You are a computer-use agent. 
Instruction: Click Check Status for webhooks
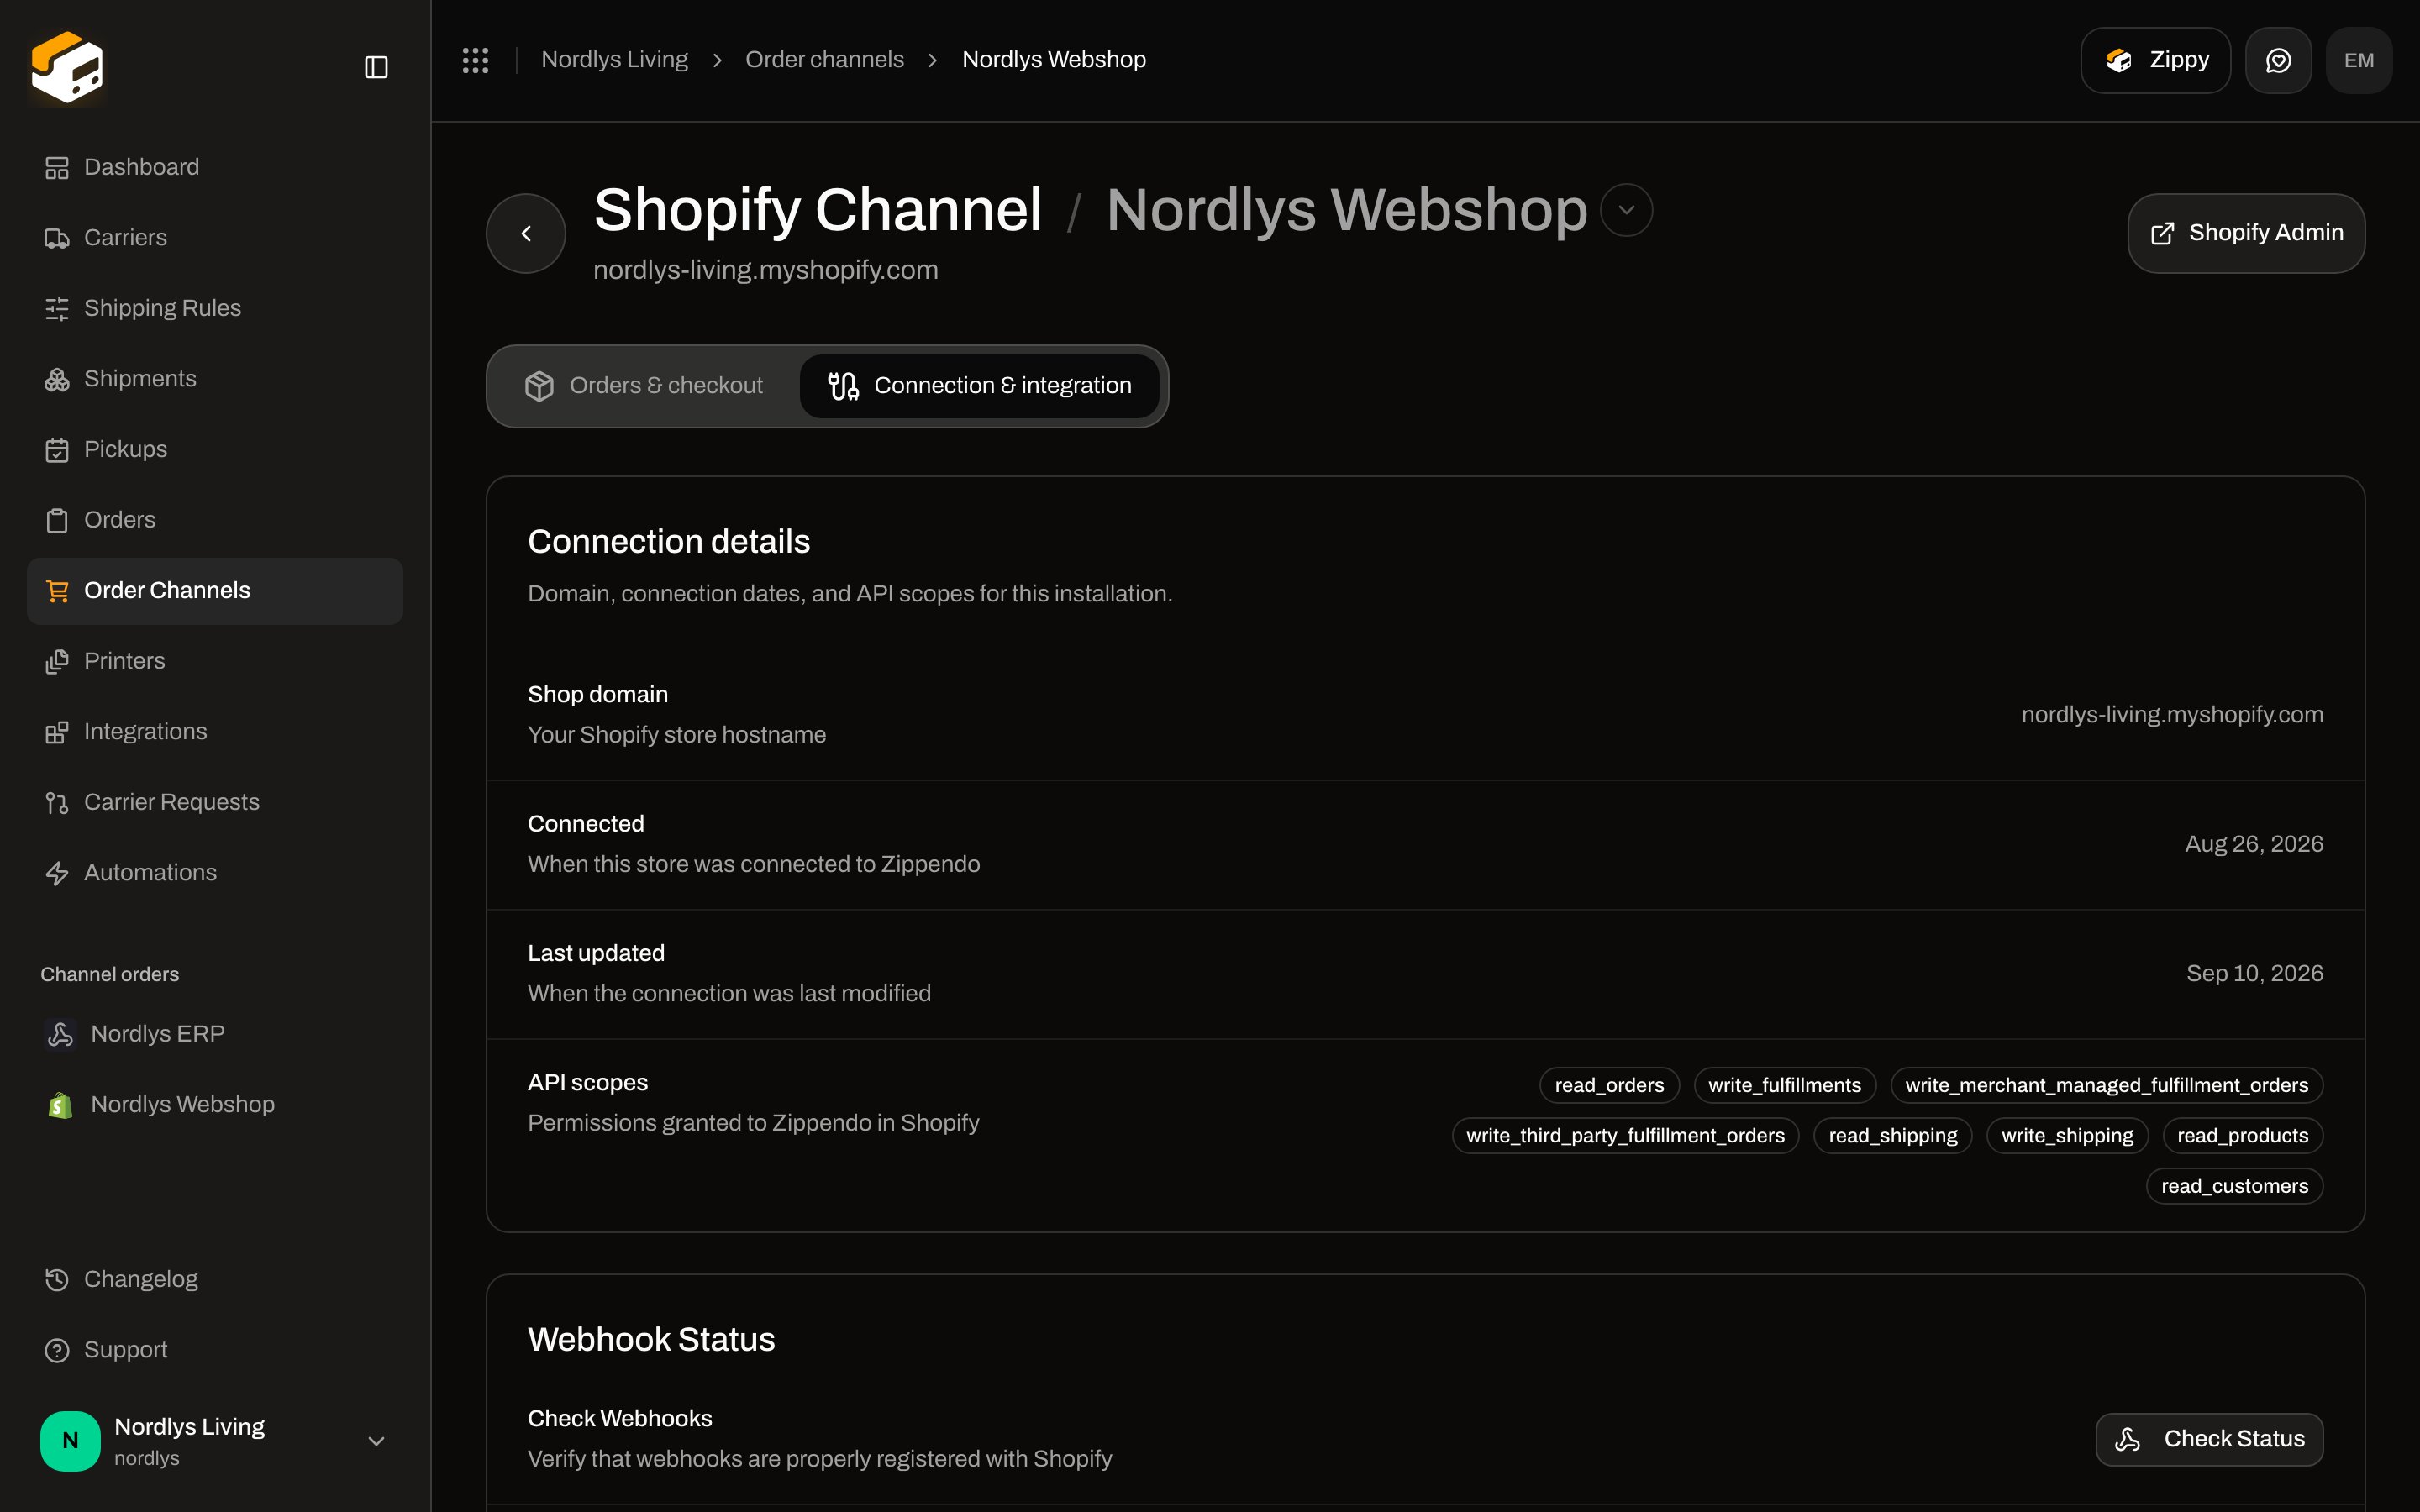coord(2209,1439)
